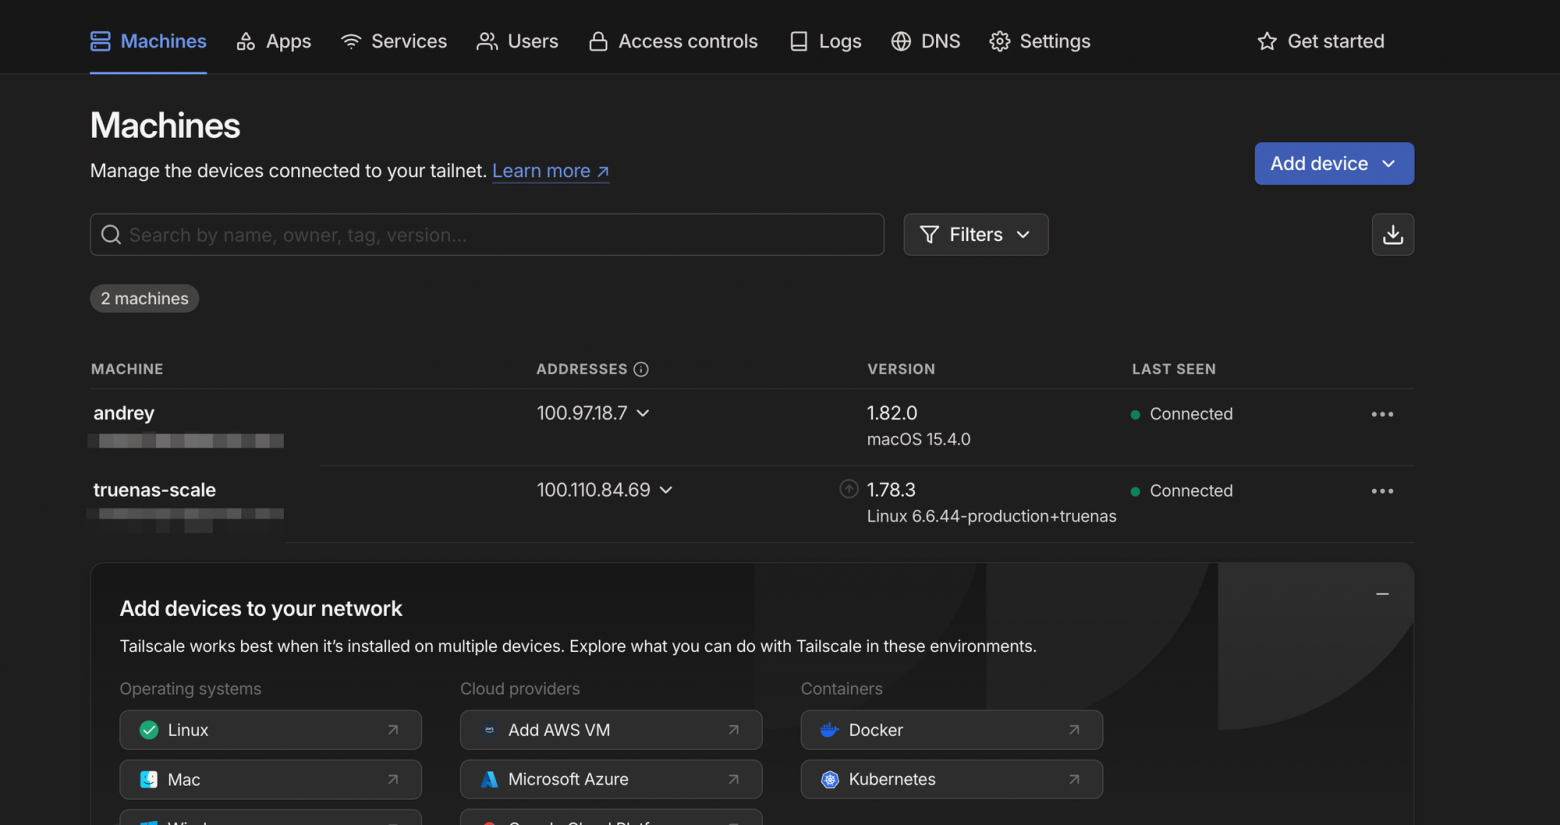Expand the 100.110.84.69 address chevron
This screenshot has height=825, width=1560.
click(666, 490)
